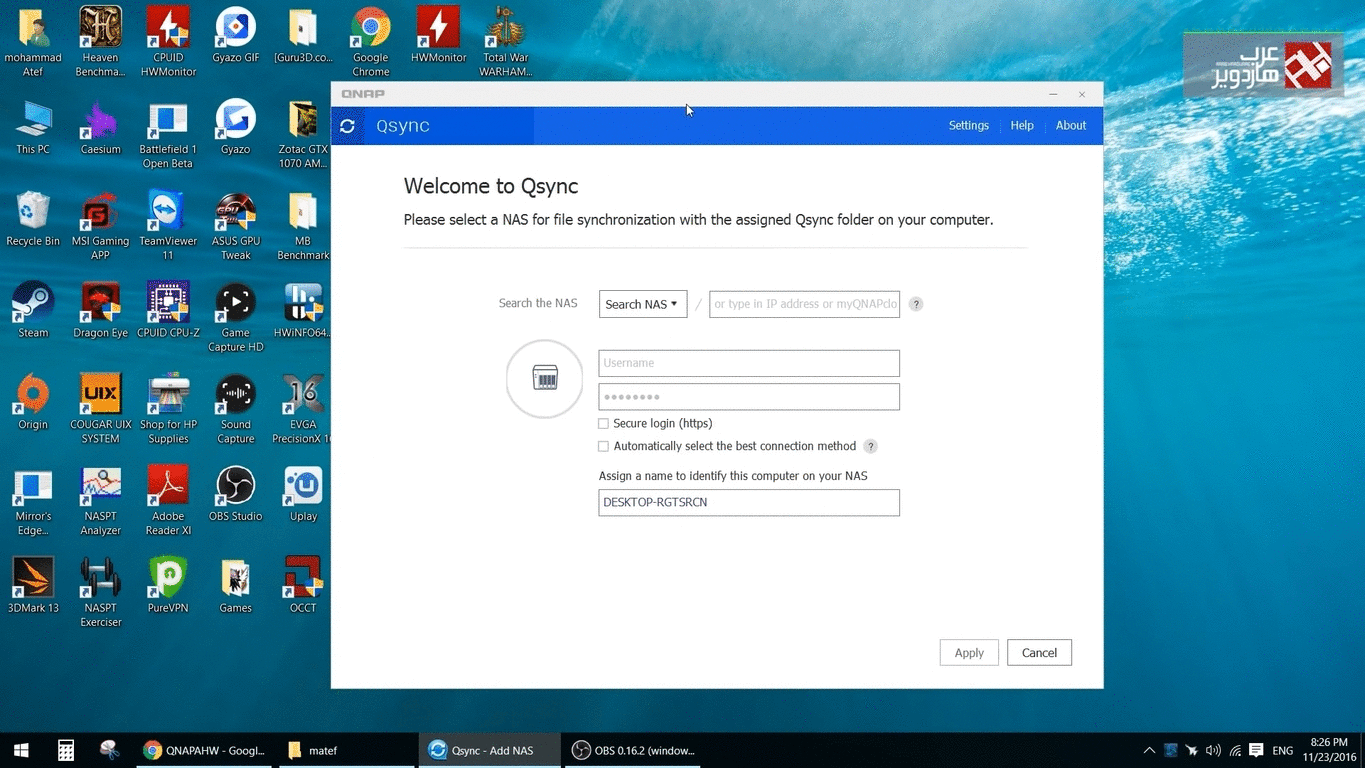The width and height of the screenshot is (1365, 768).
Task: Select the MSI Gaming APP icon
Action: point(100,226)
